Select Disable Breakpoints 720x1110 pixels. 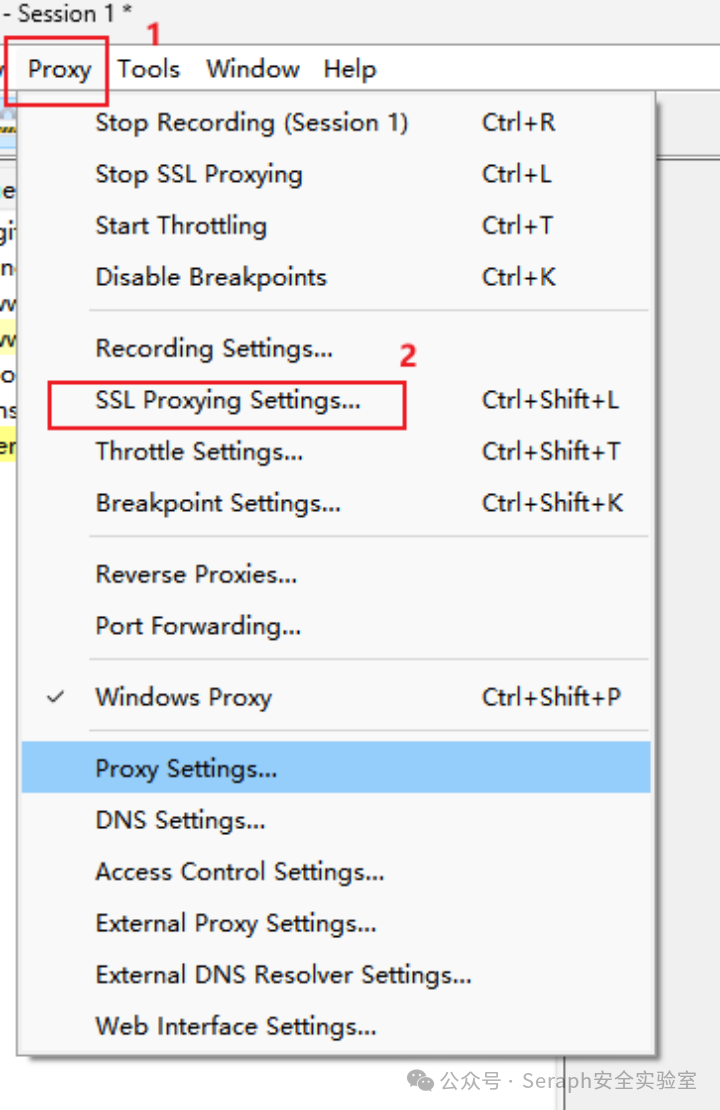pos(336,277)
